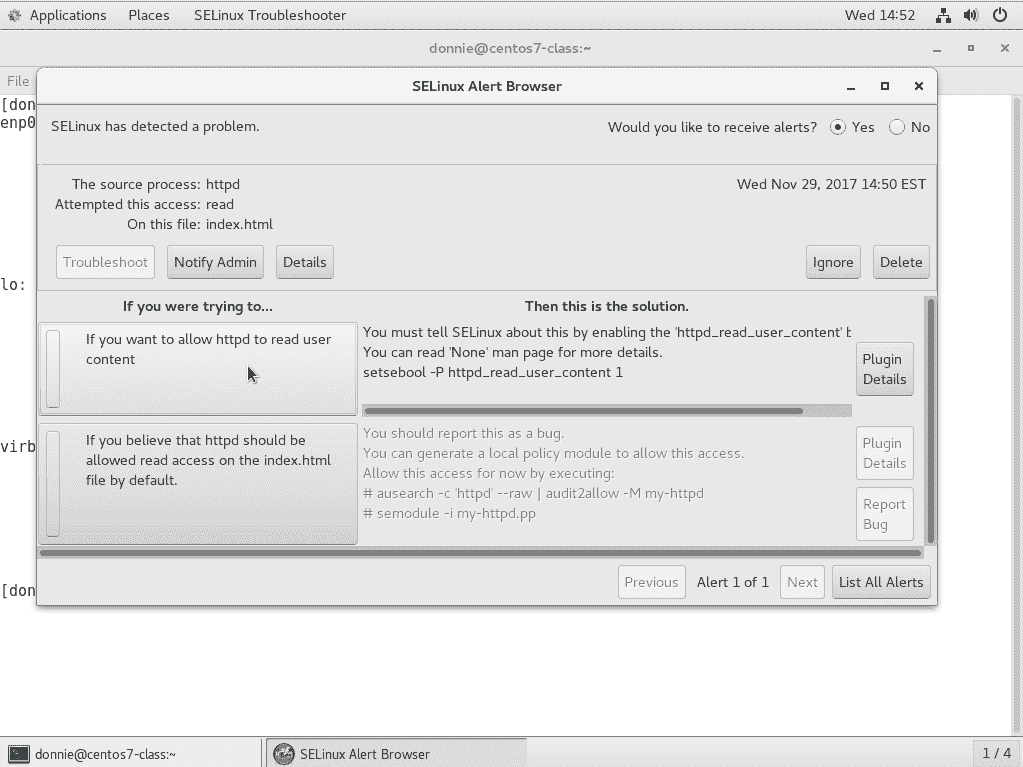Click the Details button
This screenshot has height=767, width=1023.
tap(305, 262)
